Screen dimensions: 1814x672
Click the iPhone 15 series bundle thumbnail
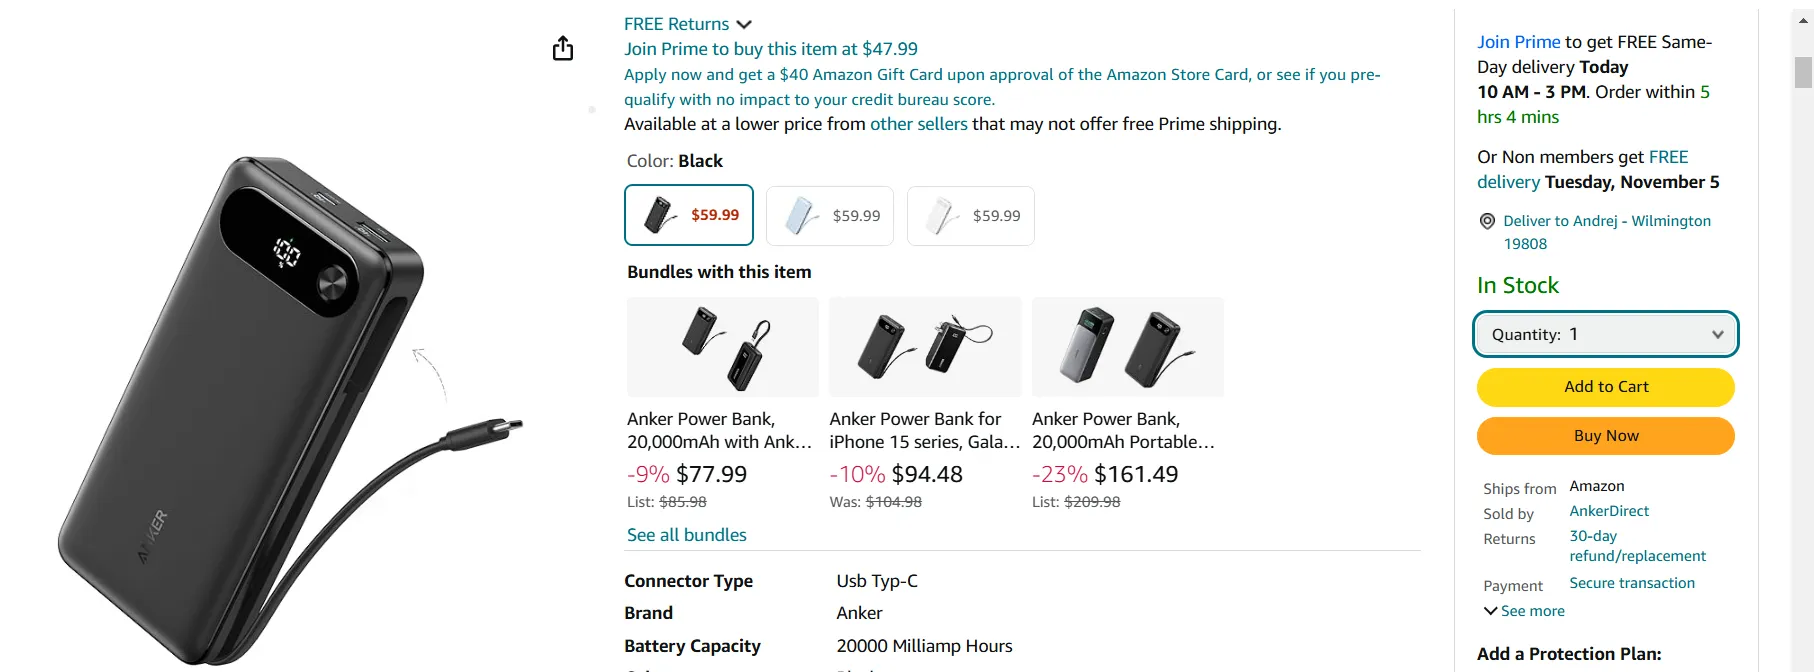click(924, 347)
